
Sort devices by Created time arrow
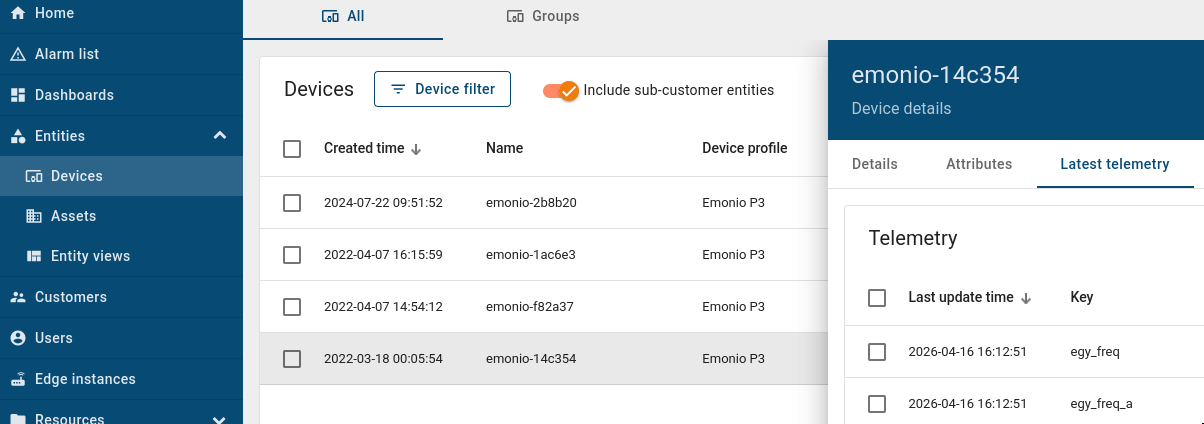click(416, 149)
